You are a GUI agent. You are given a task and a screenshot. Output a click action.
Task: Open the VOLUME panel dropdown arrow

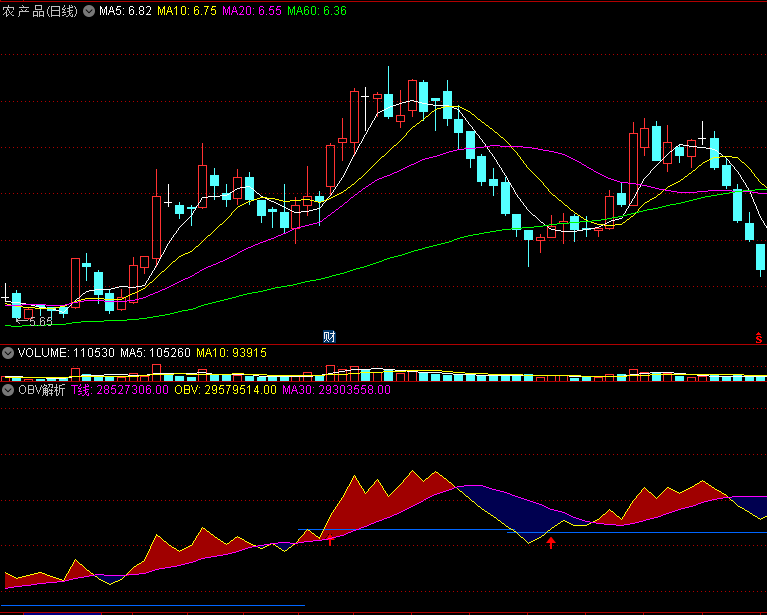point(8,353)
